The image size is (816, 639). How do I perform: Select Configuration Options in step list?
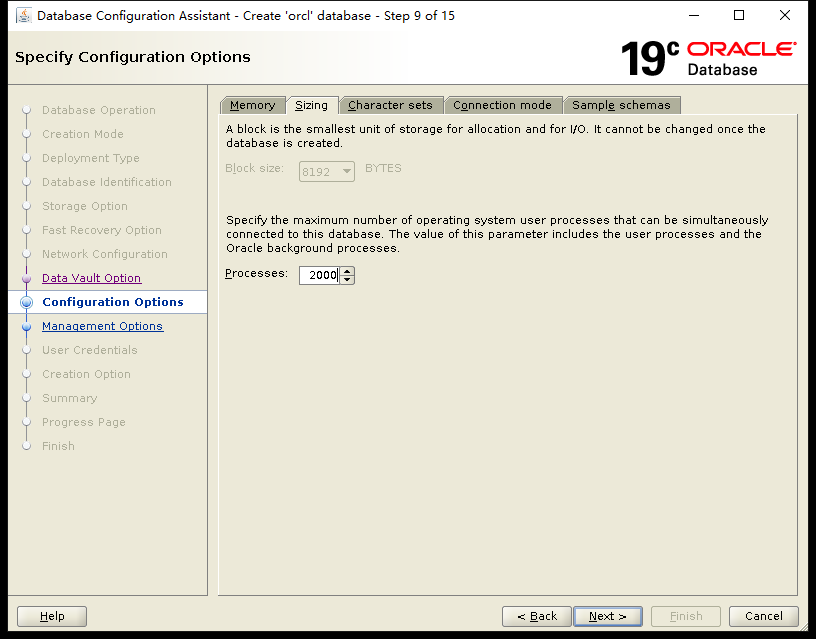(113, 302)
